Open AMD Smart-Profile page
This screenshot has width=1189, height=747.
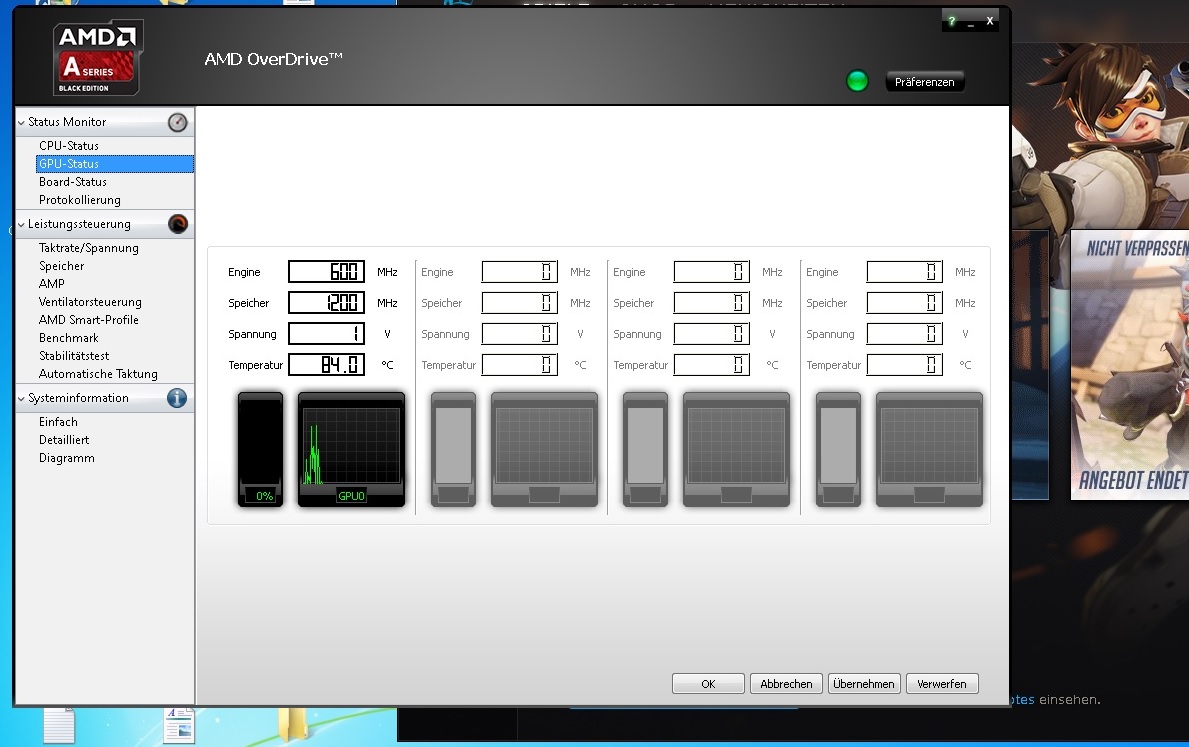tap(89, 320)
